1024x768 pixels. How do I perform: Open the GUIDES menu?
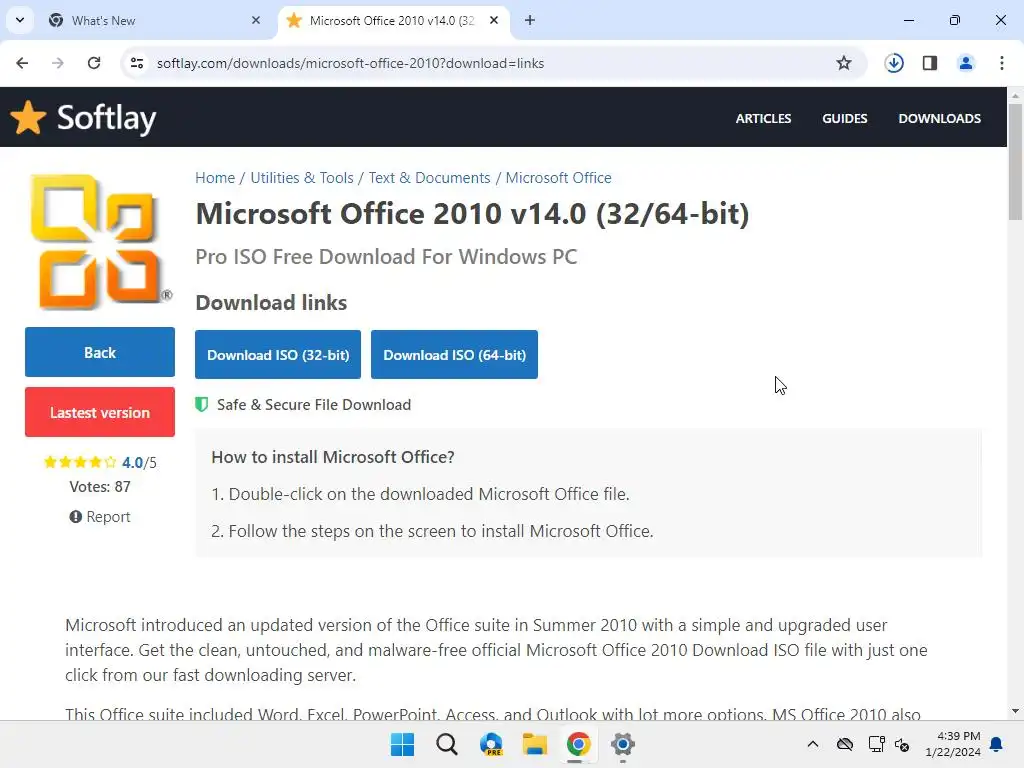pos(844,118)
